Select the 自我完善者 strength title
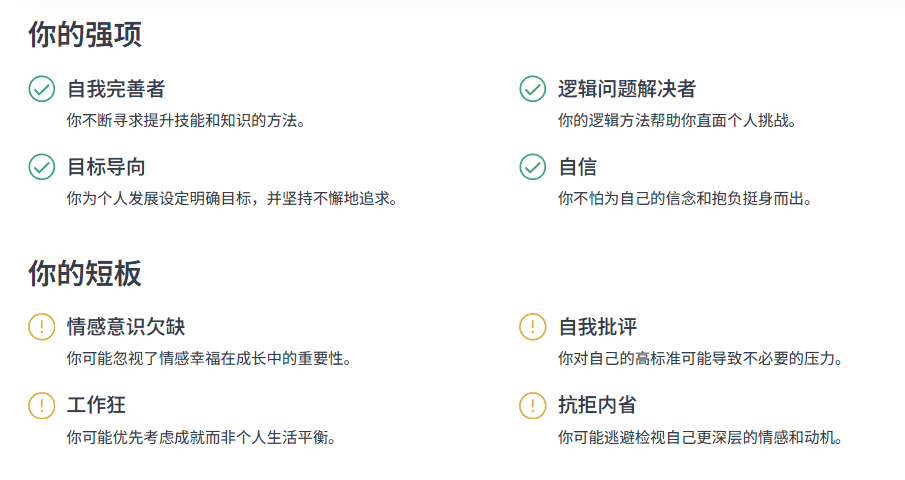This screenshot has height=480, width=905. click(116, 89)
